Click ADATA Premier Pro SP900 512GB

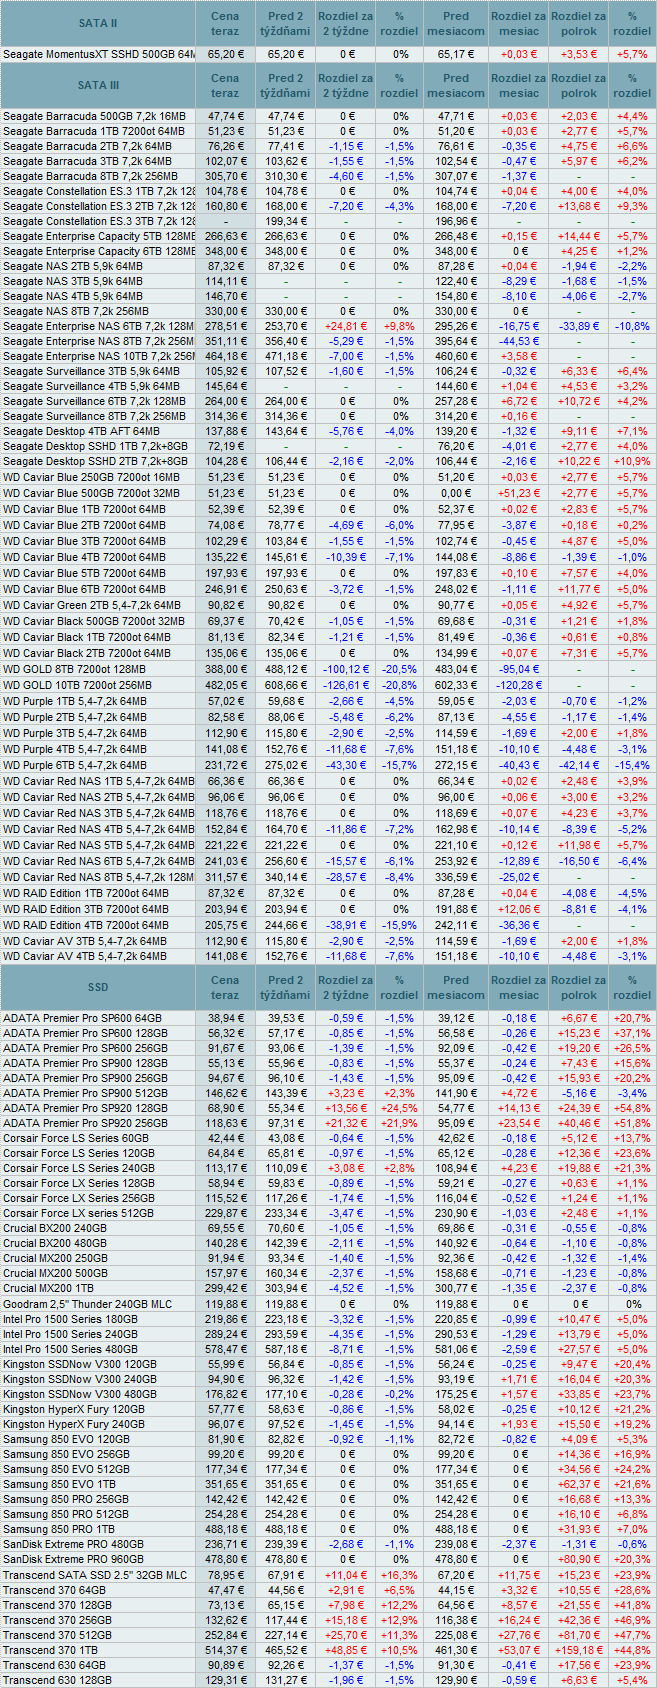pos(85,1093)
